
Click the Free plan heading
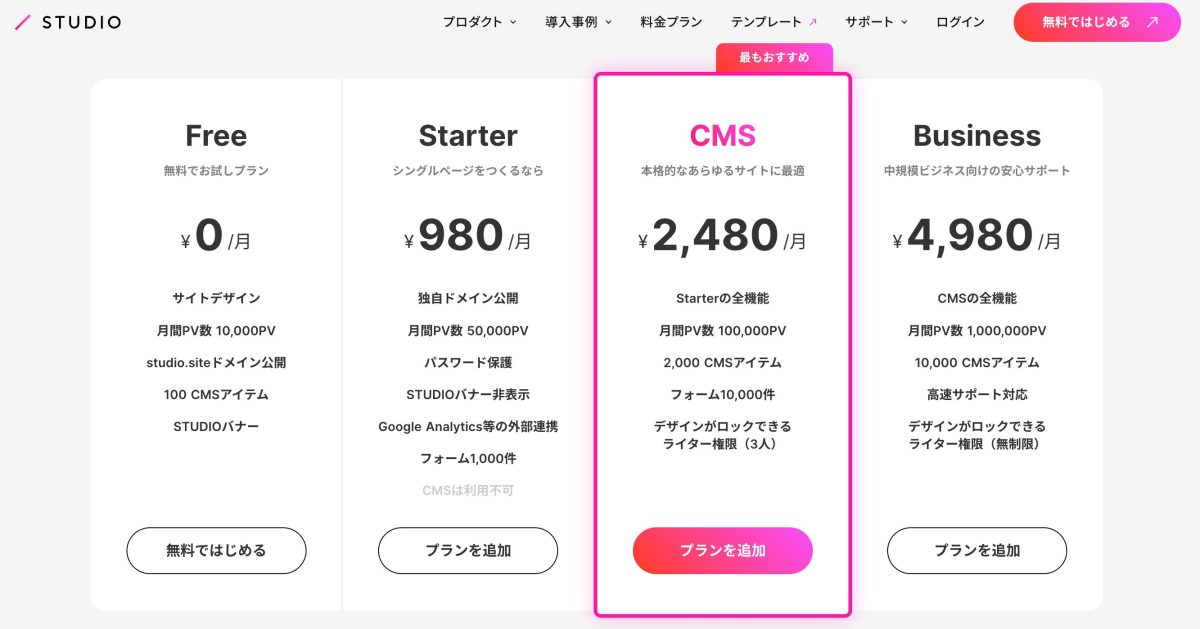[216, 135]
